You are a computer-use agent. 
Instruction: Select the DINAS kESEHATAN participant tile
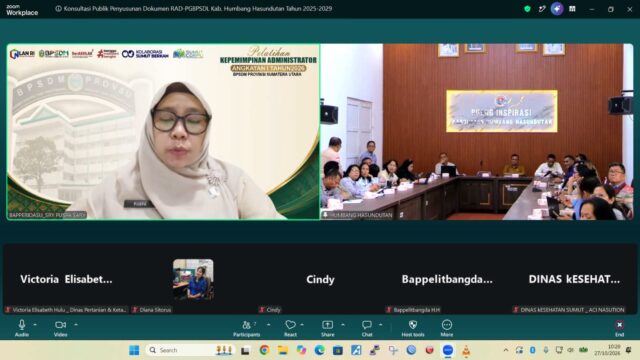click(574, 279)
